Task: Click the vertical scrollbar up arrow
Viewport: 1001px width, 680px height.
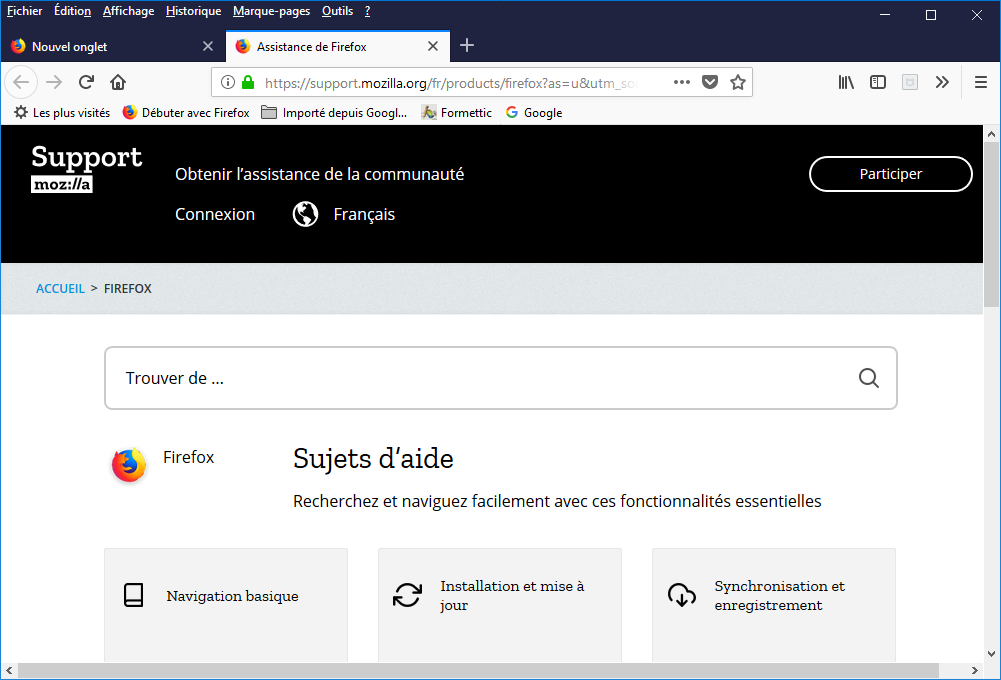Action: [x=991, y=134]
